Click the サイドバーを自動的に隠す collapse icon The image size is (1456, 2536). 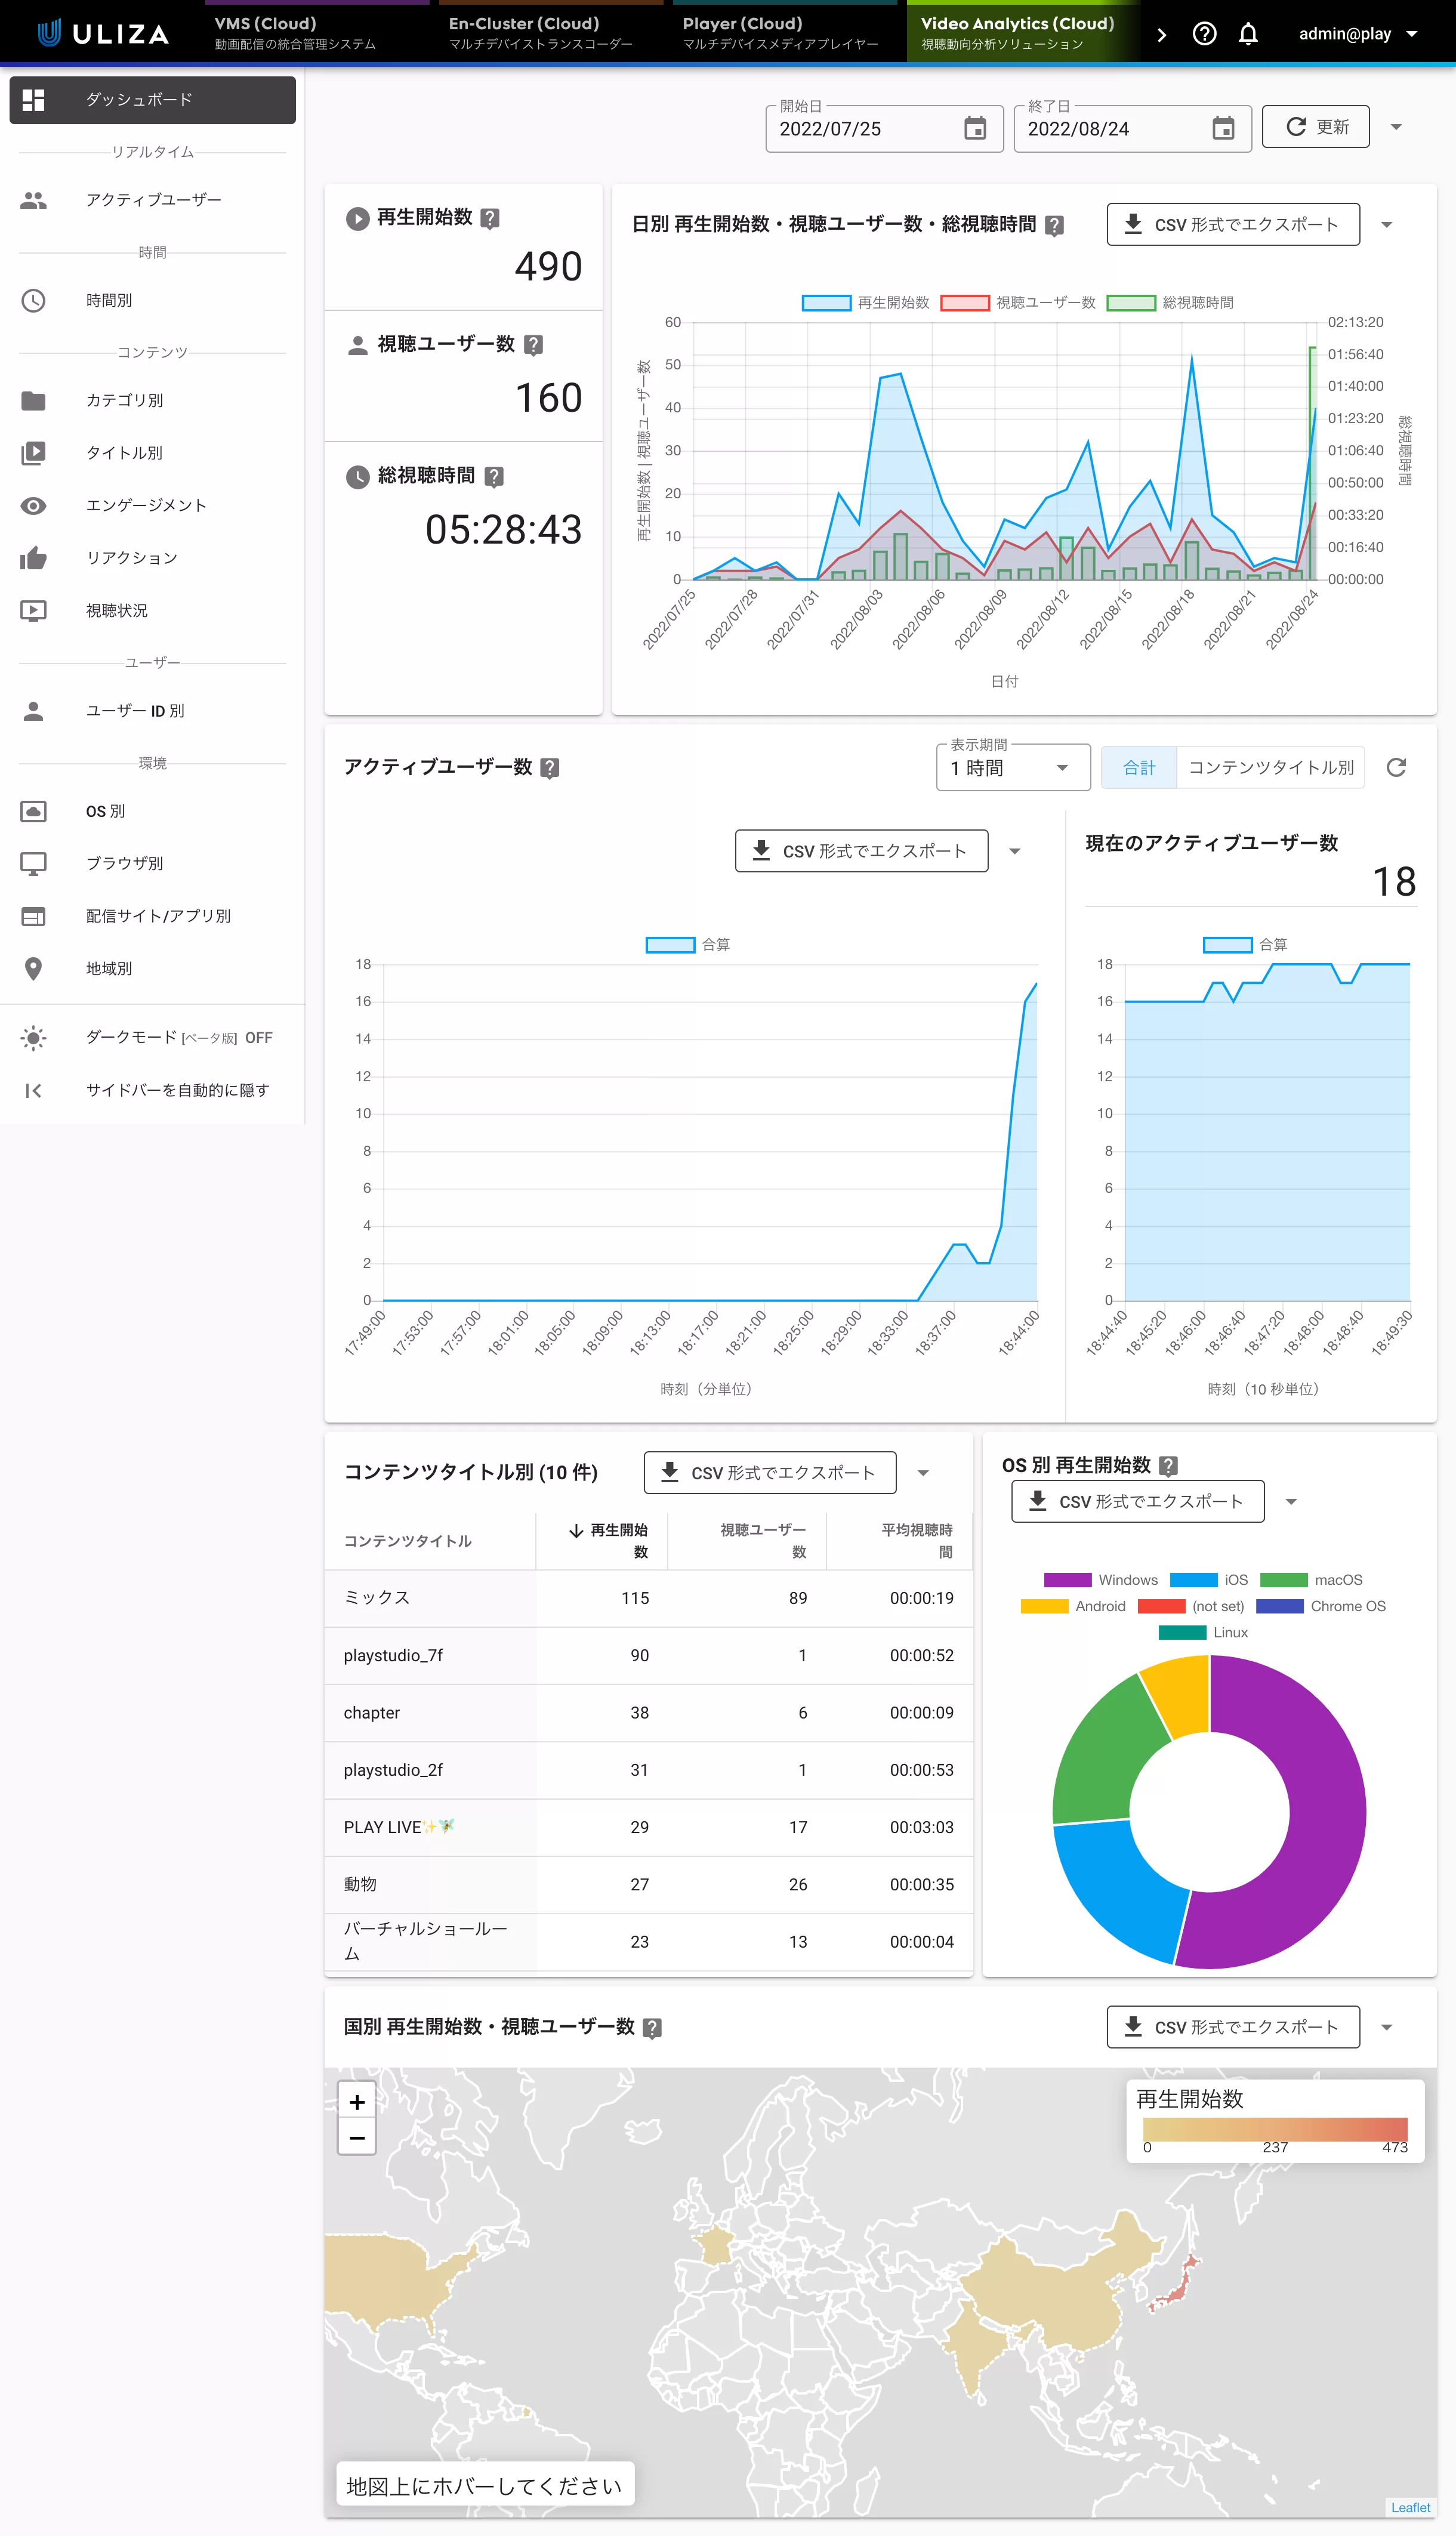[x=33, y=1091]
